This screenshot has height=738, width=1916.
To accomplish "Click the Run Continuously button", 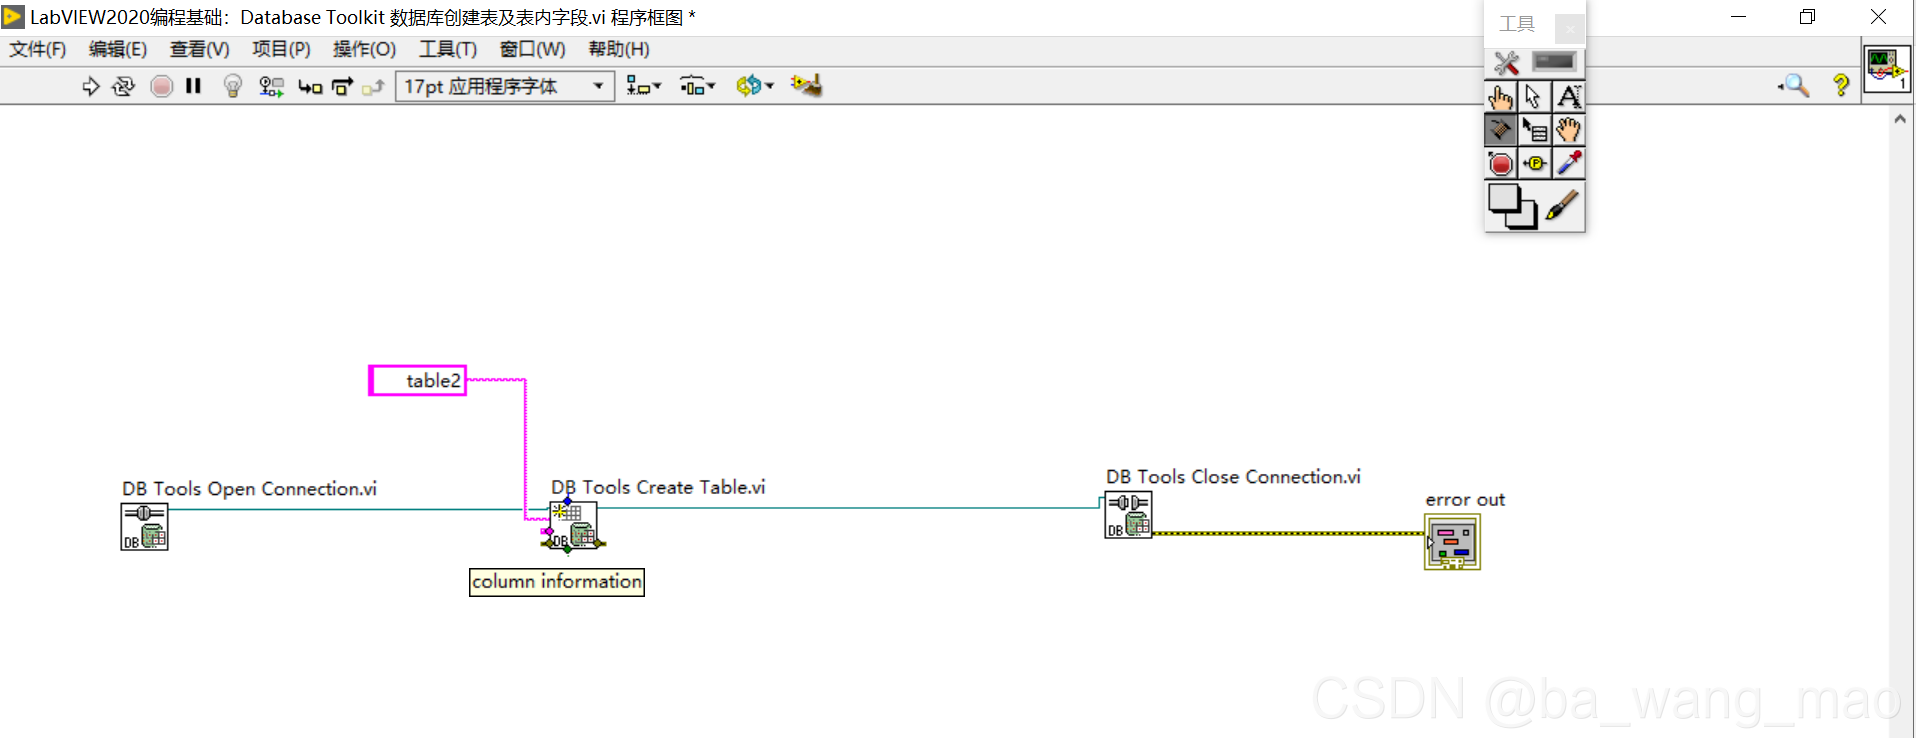I will pos(123,86).
